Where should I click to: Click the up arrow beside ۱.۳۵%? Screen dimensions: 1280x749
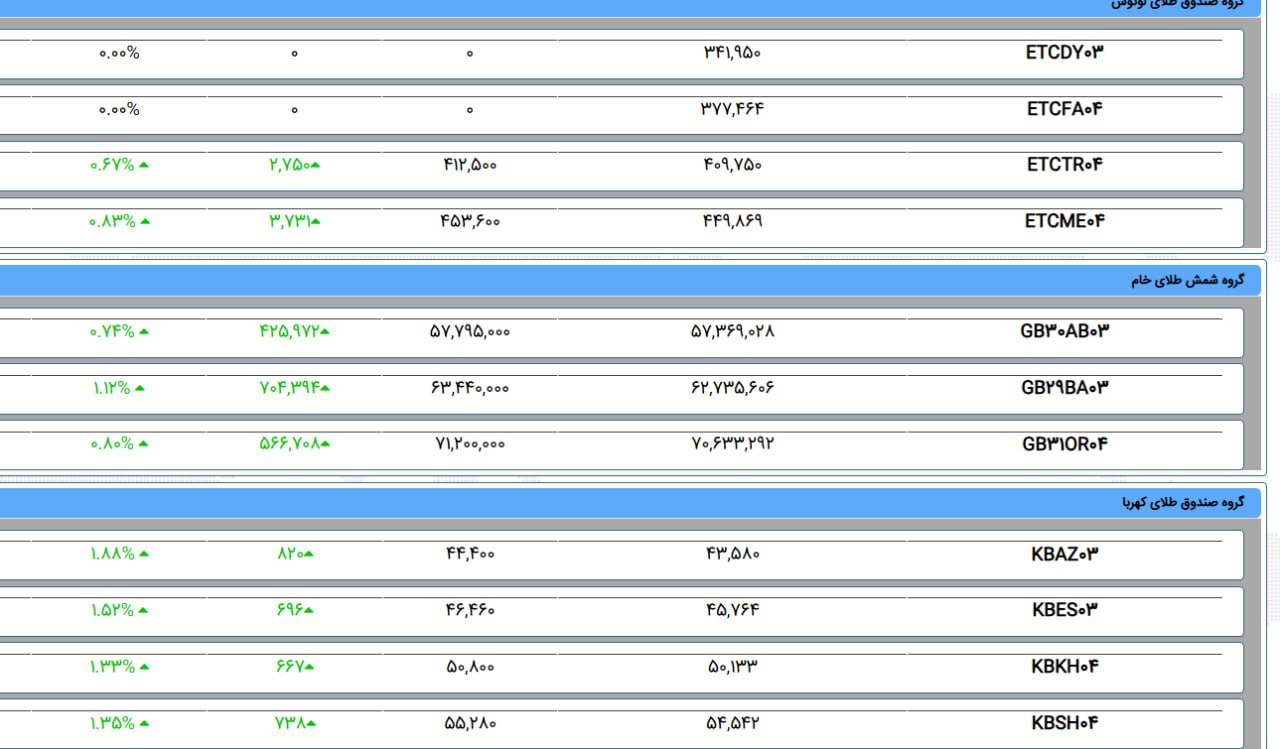[x=144, y=723]
